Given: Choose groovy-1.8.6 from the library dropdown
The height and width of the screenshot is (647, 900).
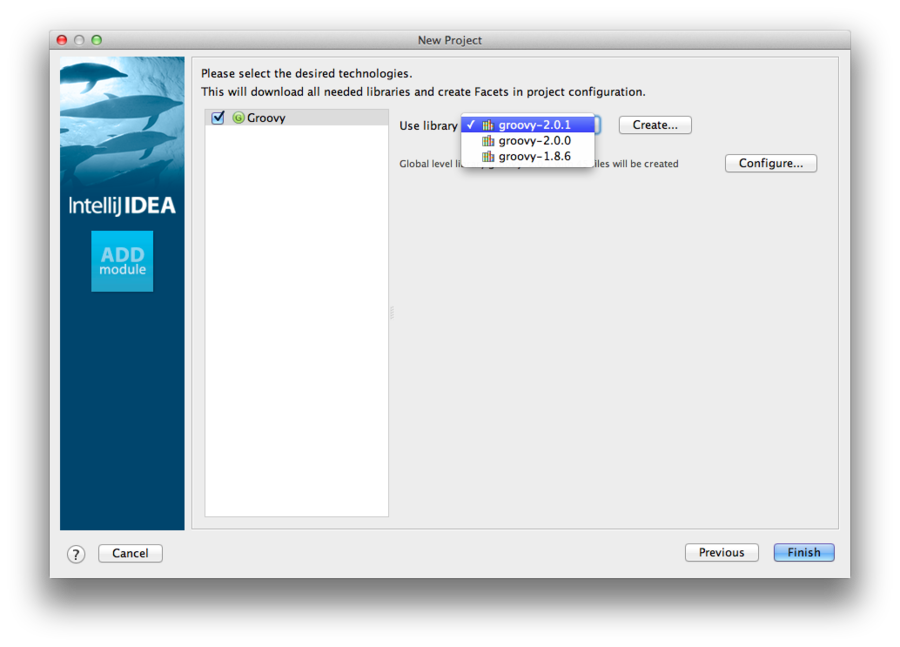Looking at the screenshot, I should coord(528,156).
